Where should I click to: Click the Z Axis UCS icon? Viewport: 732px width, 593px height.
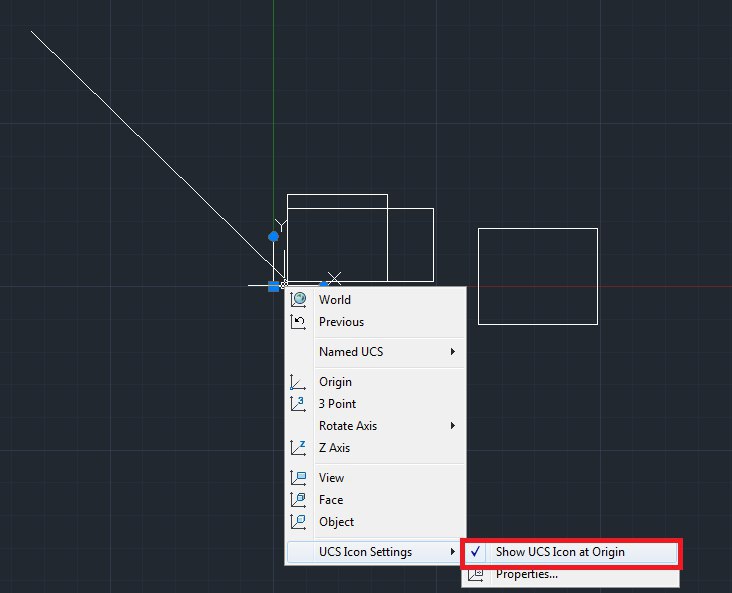coord(298,448)
